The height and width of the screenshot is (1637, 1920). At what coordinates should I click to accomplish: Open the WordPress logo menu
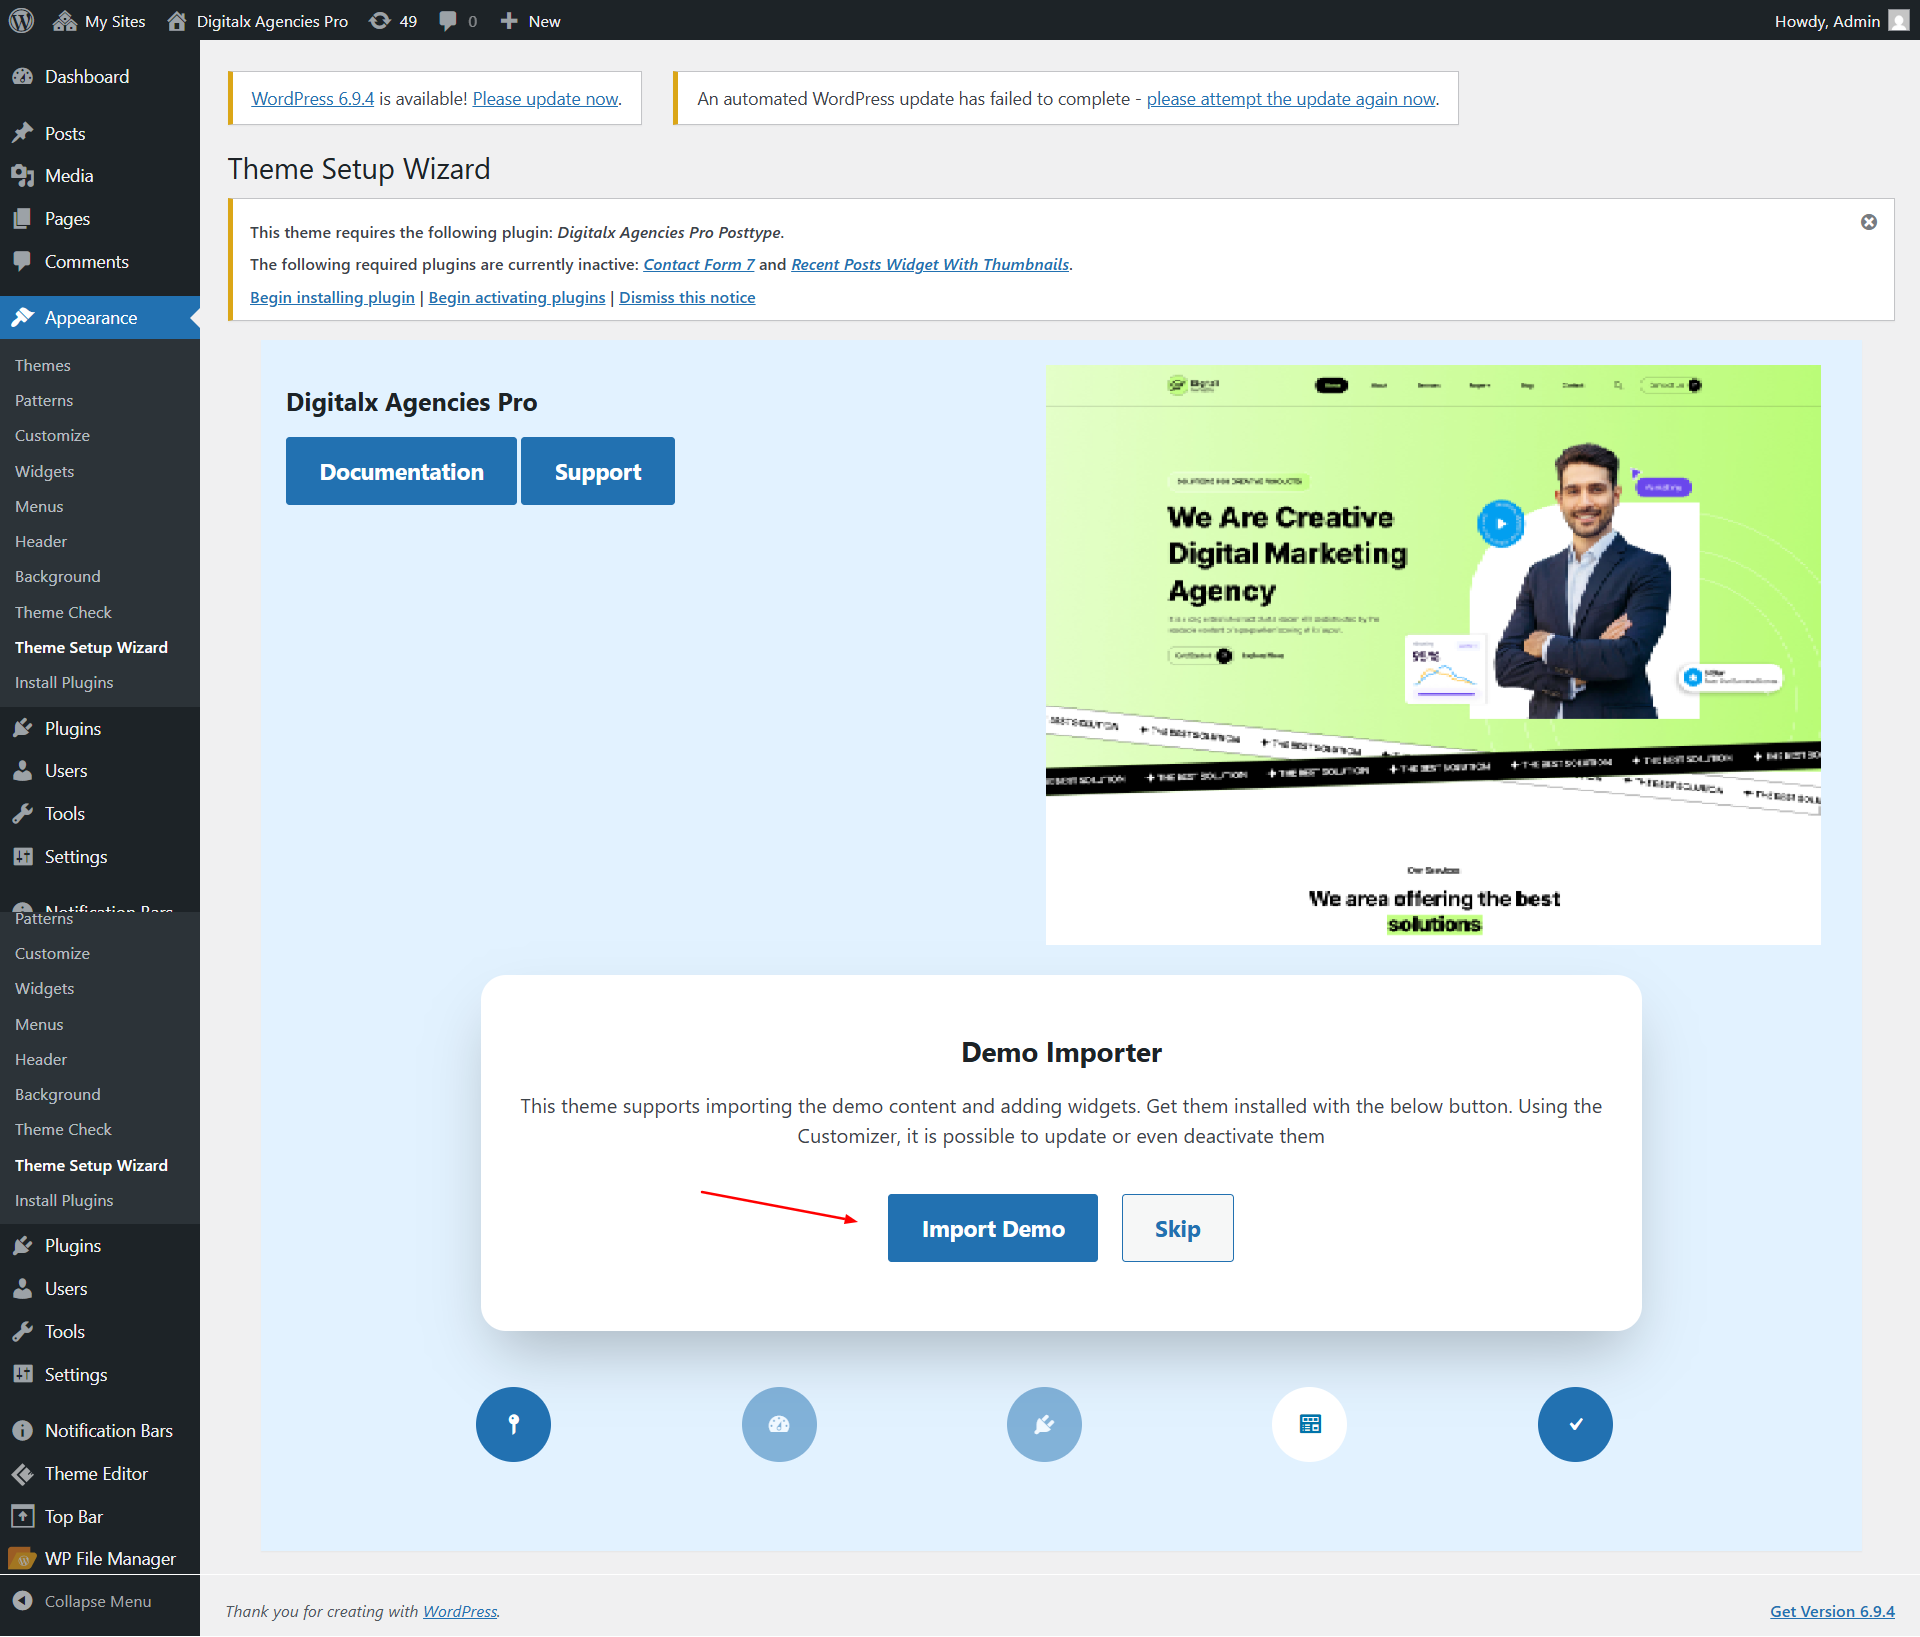pyautogui.click(x=21, y=20)
